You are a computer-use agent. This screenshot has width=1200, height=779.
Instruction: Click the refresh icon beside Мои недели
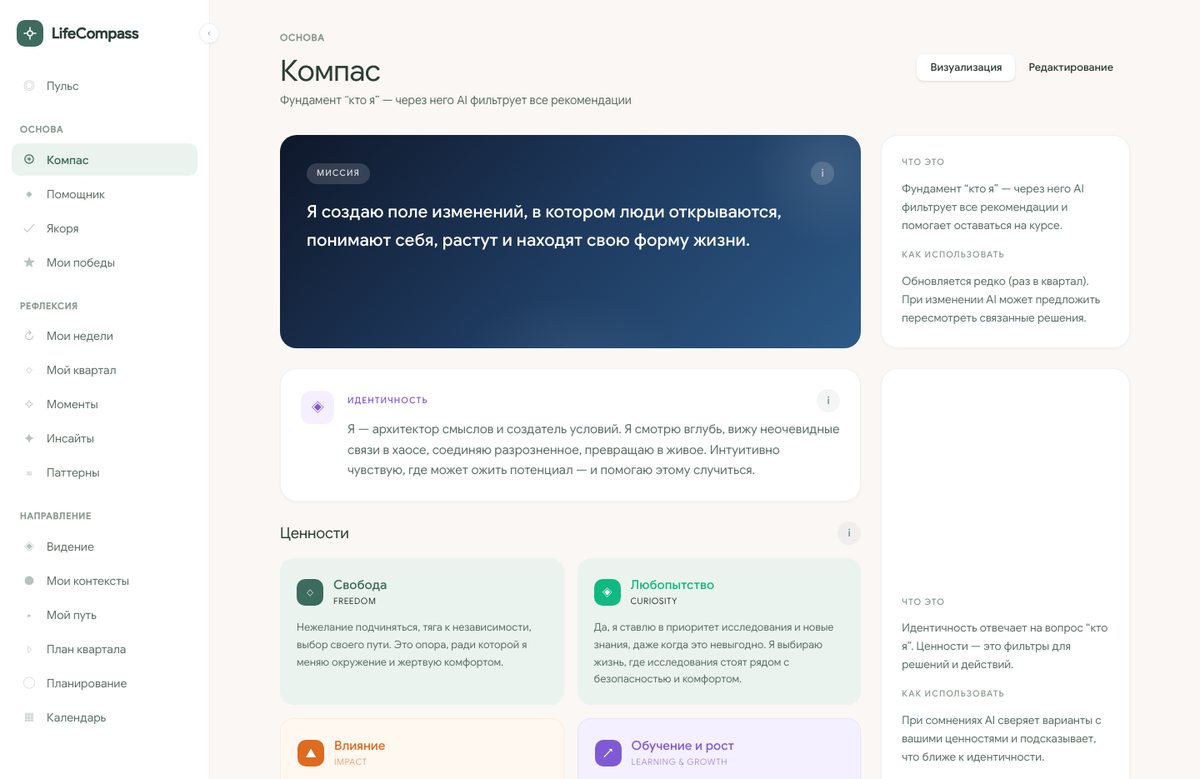click(x=29, y=336)
